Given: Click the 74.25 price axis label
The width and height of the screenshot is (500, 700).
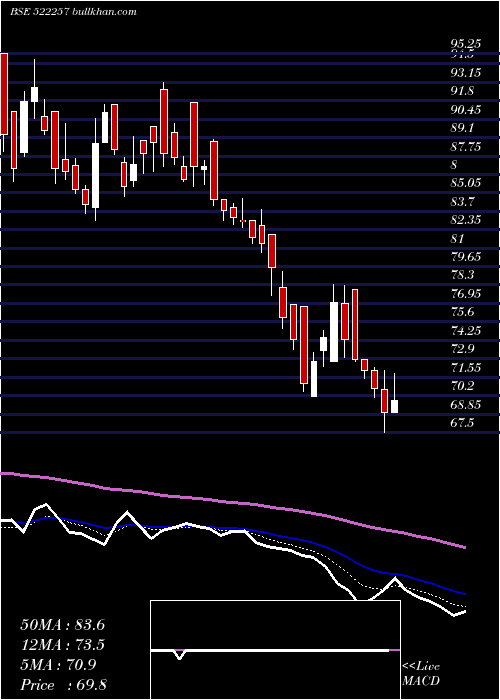Looking at the screenshot, I should [x=466, y=330].
